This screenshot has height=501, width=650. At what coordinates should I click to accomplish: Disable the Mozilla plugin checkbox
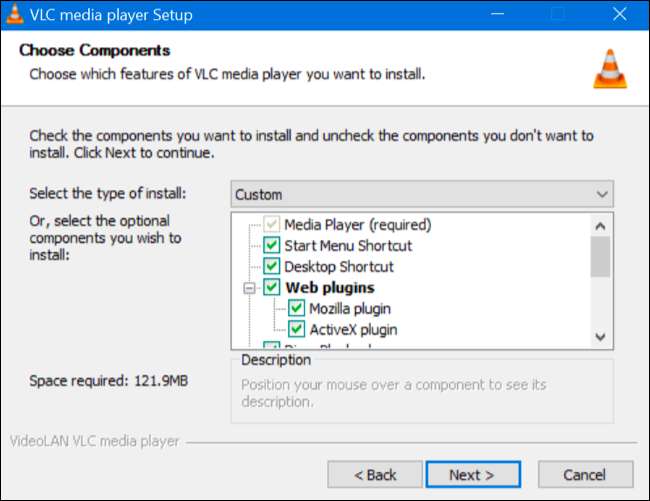[x=296, y=308]
